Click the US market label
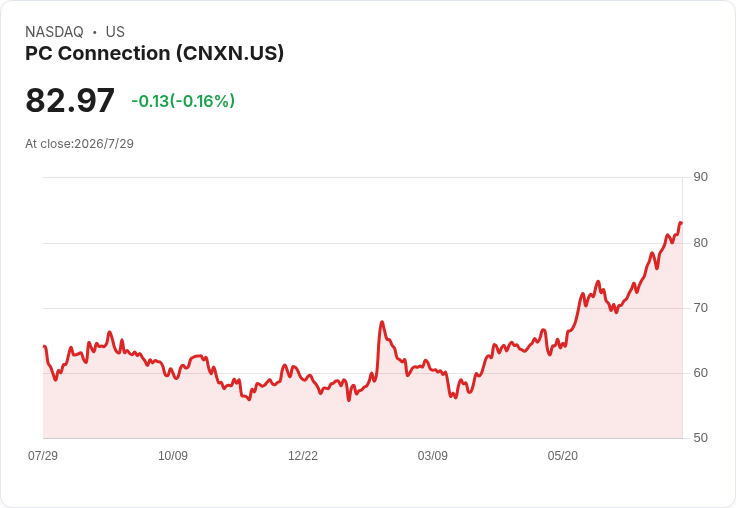This screenshot has width=736, height=508. coord(115,32)
